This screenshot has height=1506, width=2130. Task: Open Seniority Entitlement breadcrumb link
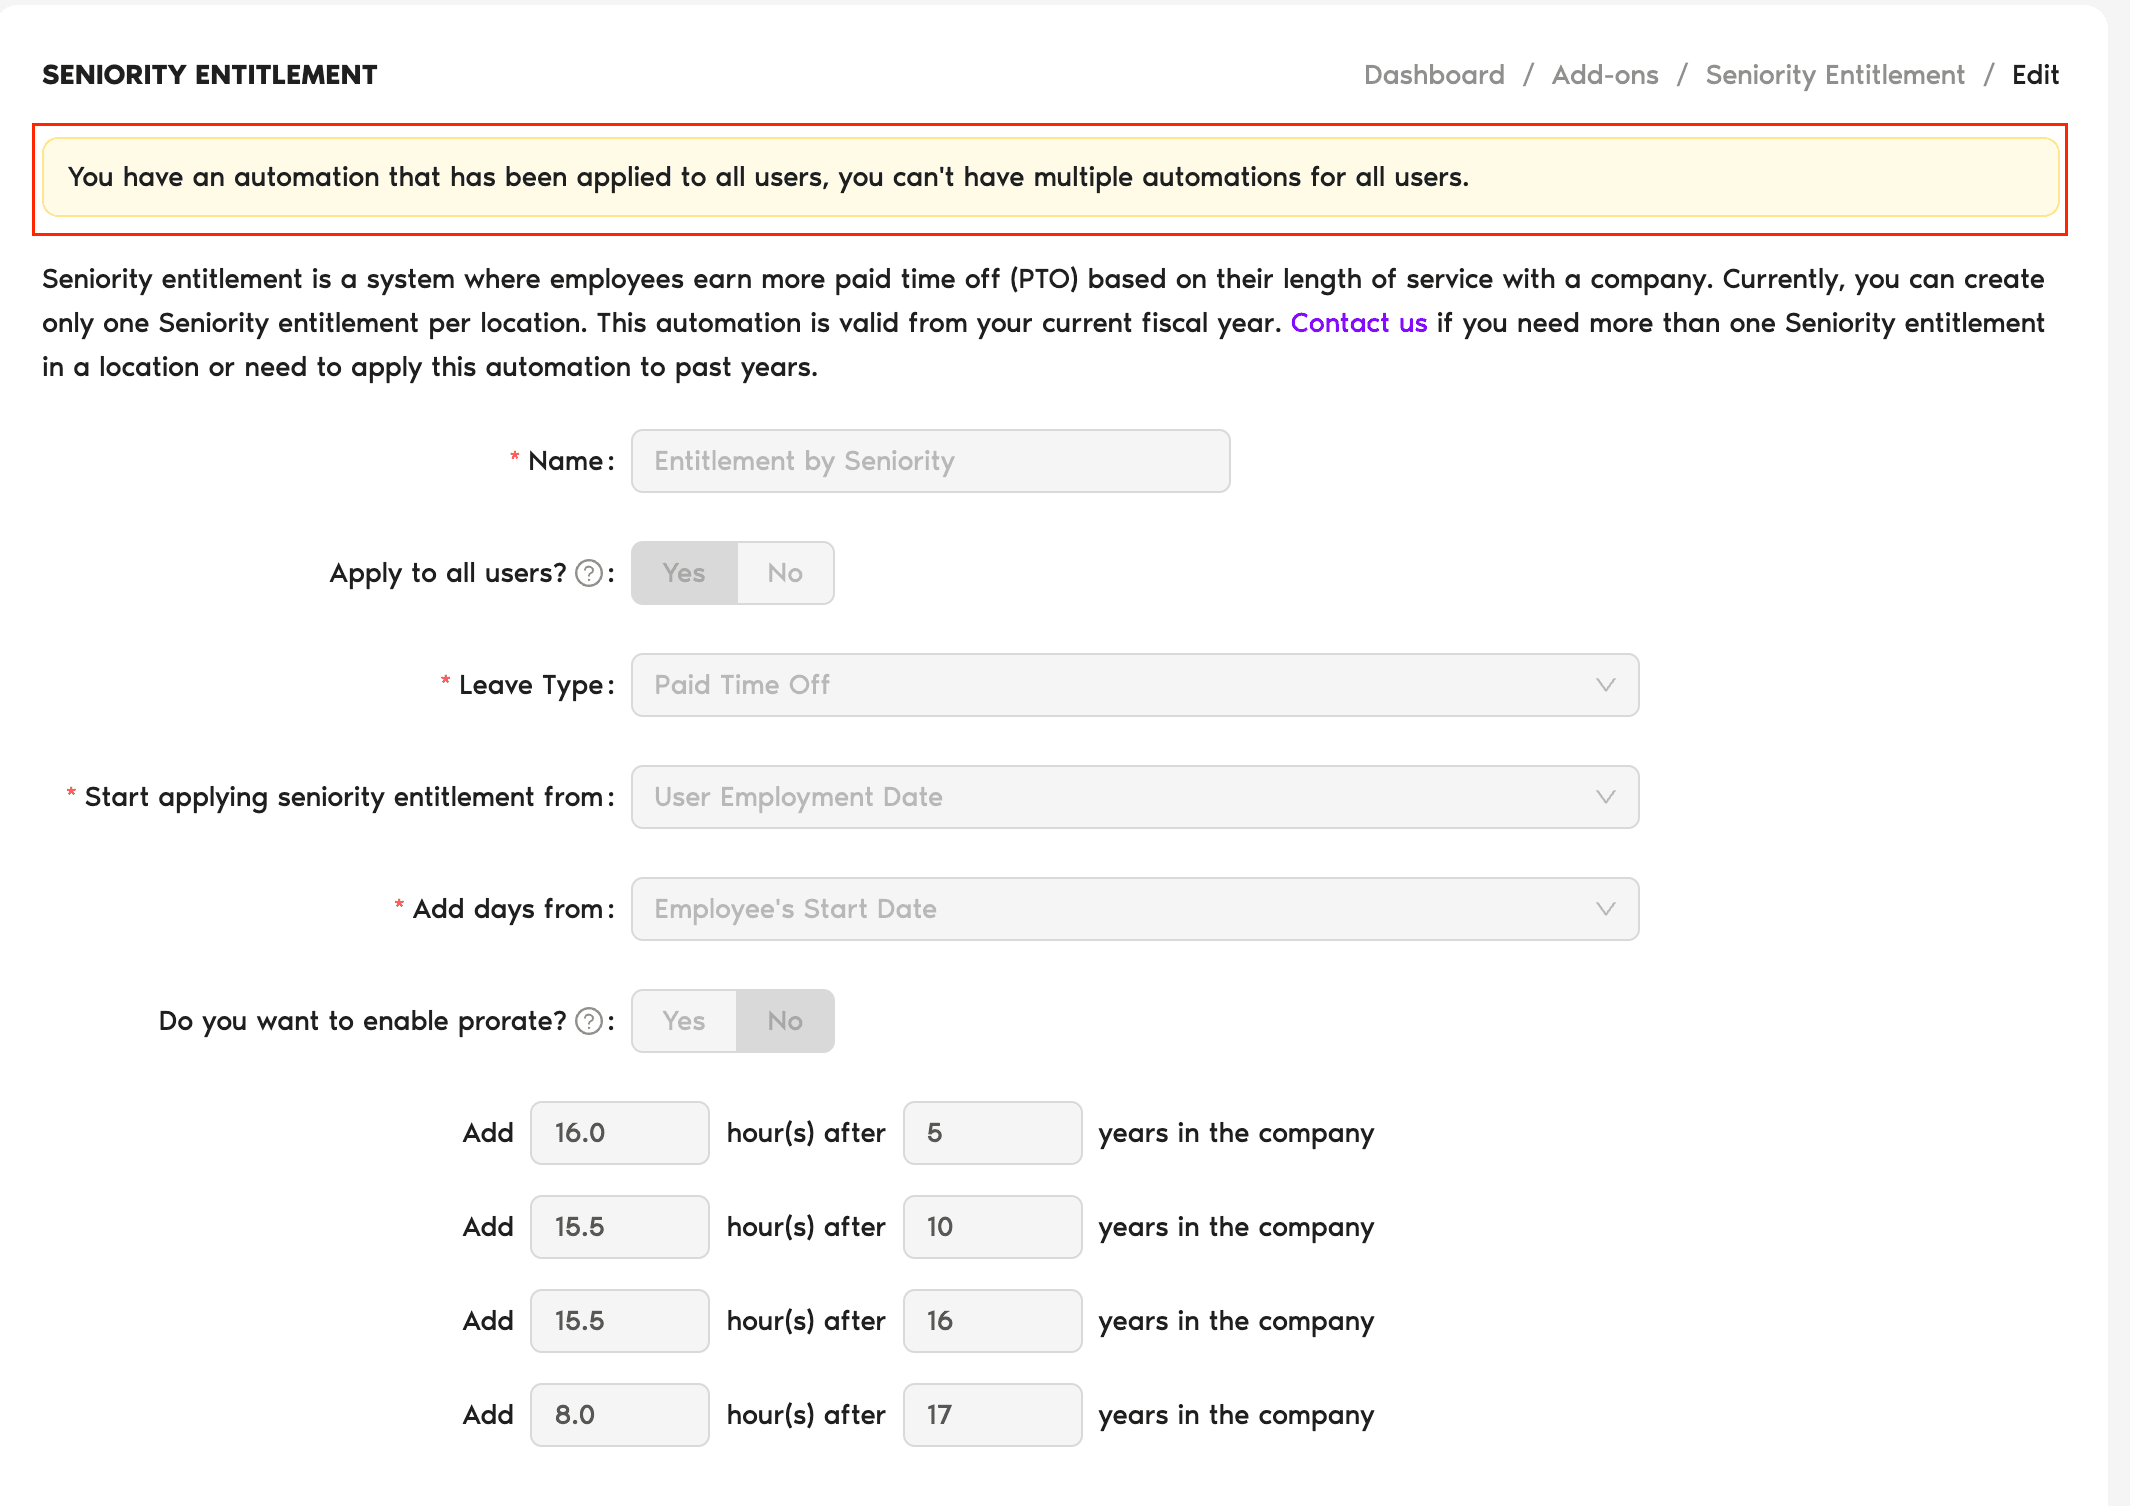tap(1834, 75)
